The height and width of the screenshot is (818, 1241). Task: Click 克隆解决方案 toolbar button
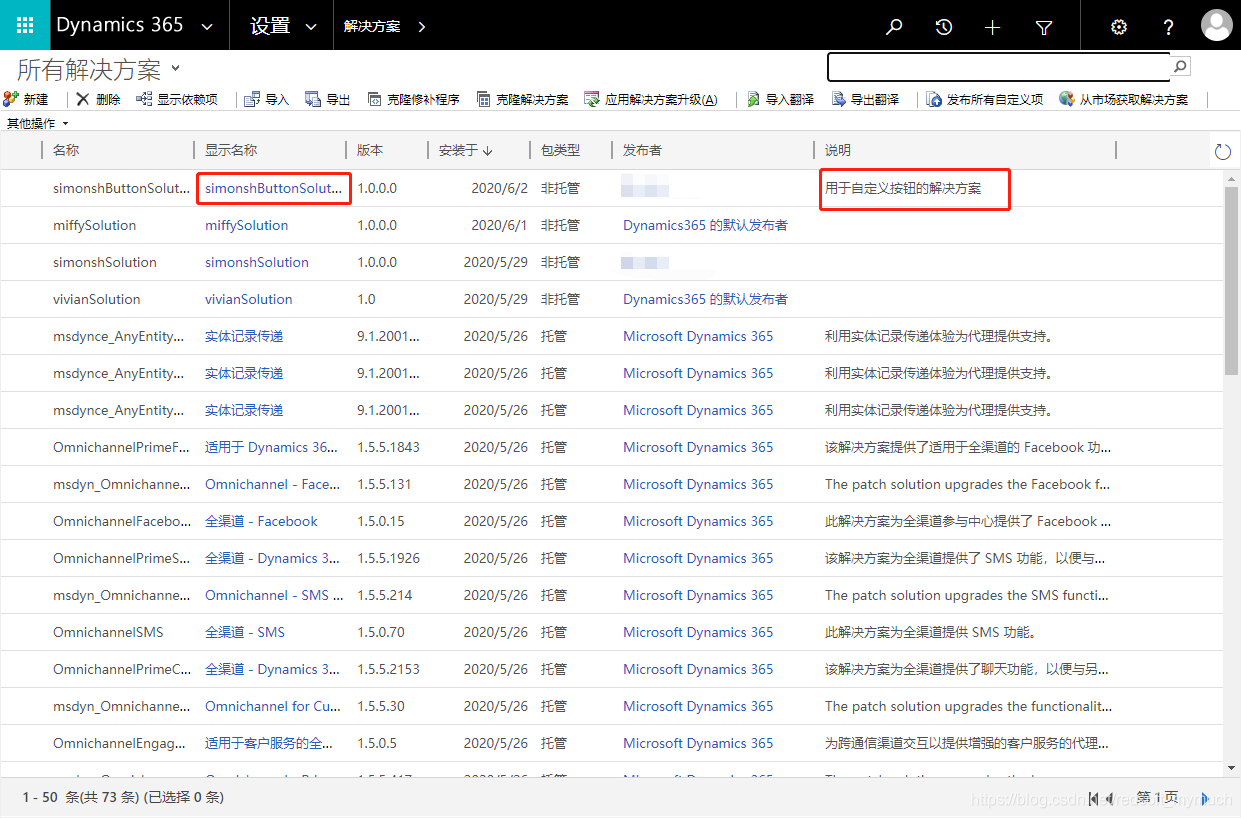click(x=523, y=99)
